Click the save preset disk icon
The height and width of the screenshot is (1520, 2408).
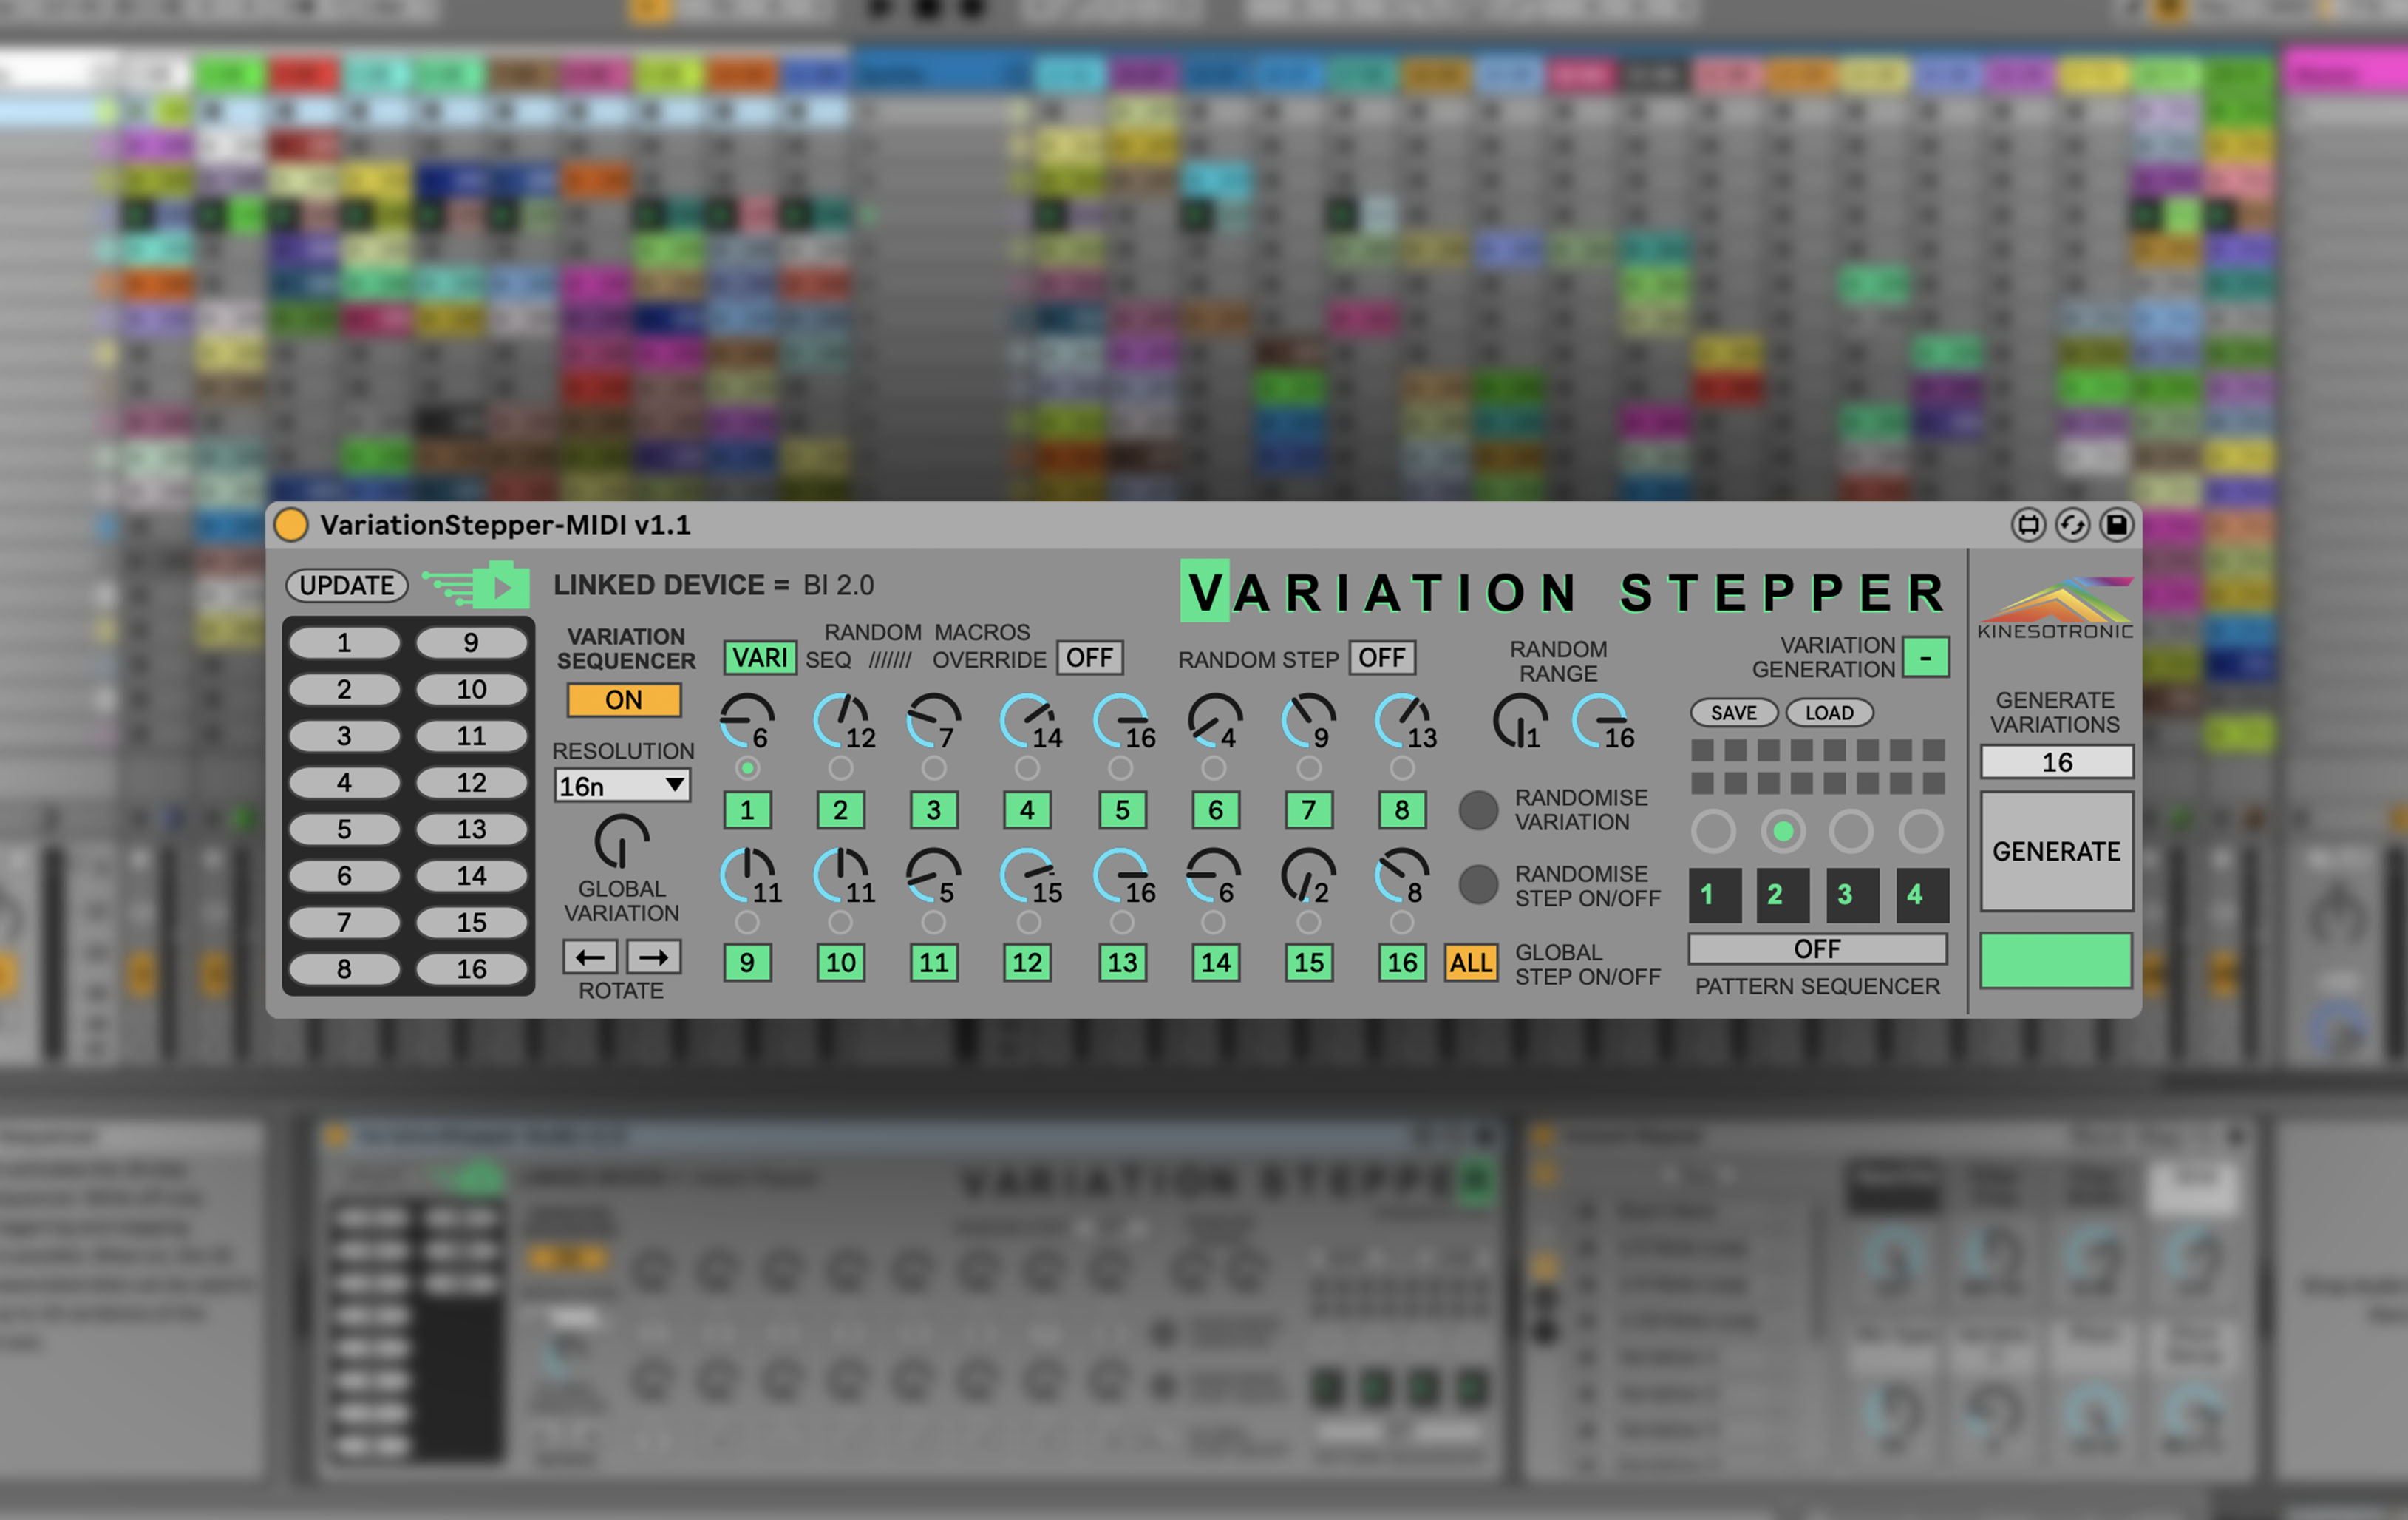coord(2116,525)
